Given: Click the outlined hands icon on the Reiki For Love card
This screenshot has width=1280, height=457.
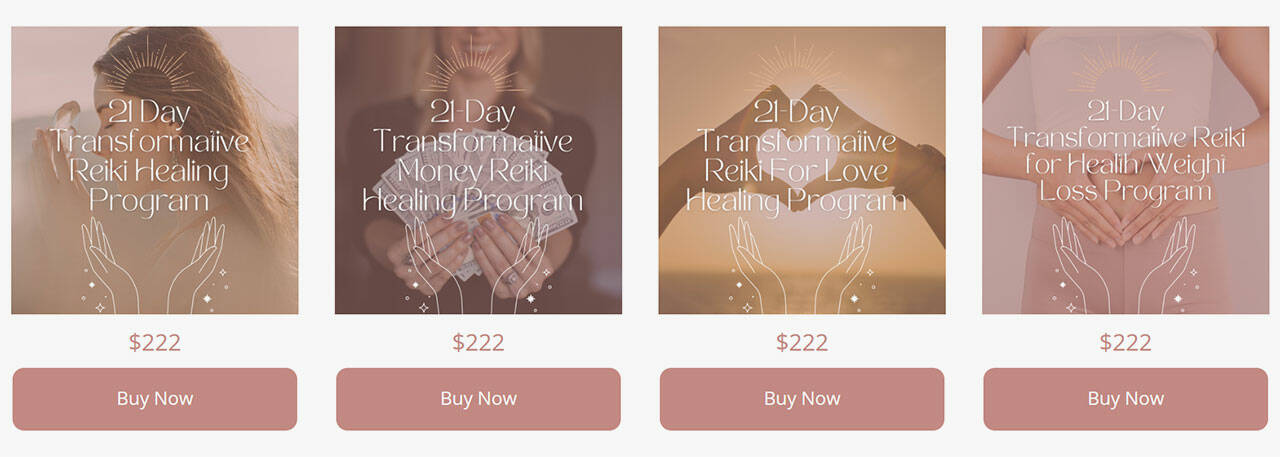Looking at the screenshot, I should pos(801,266).
